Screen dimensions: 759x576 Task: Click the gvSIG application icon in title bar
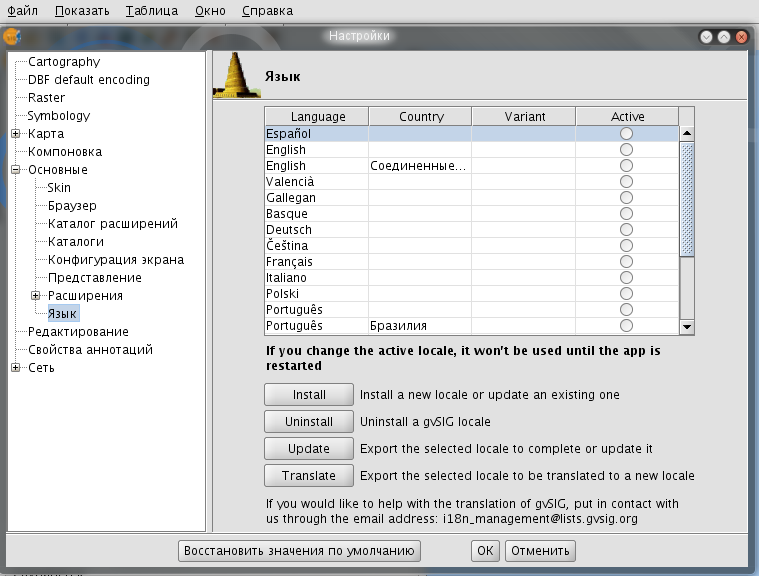click(x=12, y=37)
